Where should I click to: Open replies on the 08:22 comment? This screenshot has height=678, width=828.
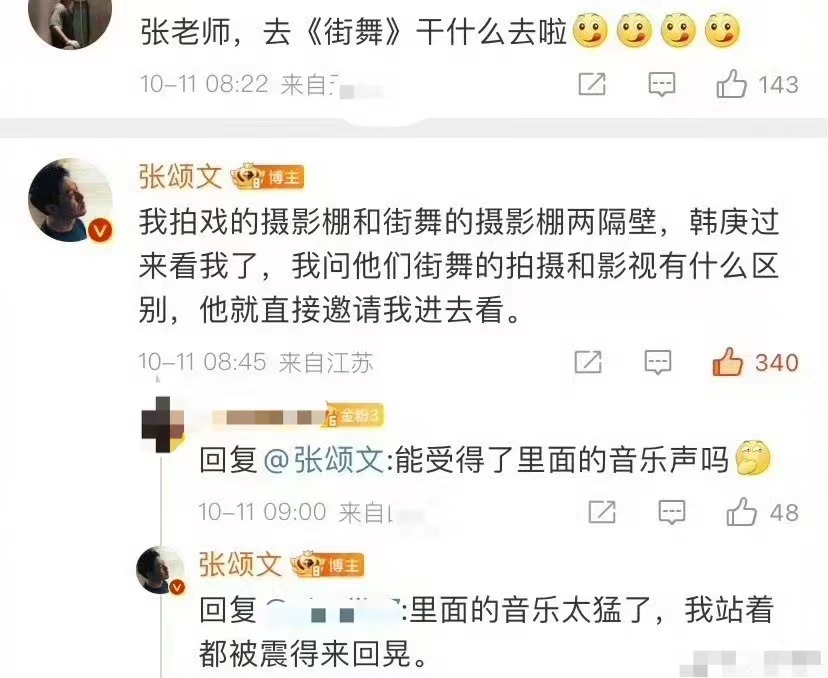click(662, 84)
